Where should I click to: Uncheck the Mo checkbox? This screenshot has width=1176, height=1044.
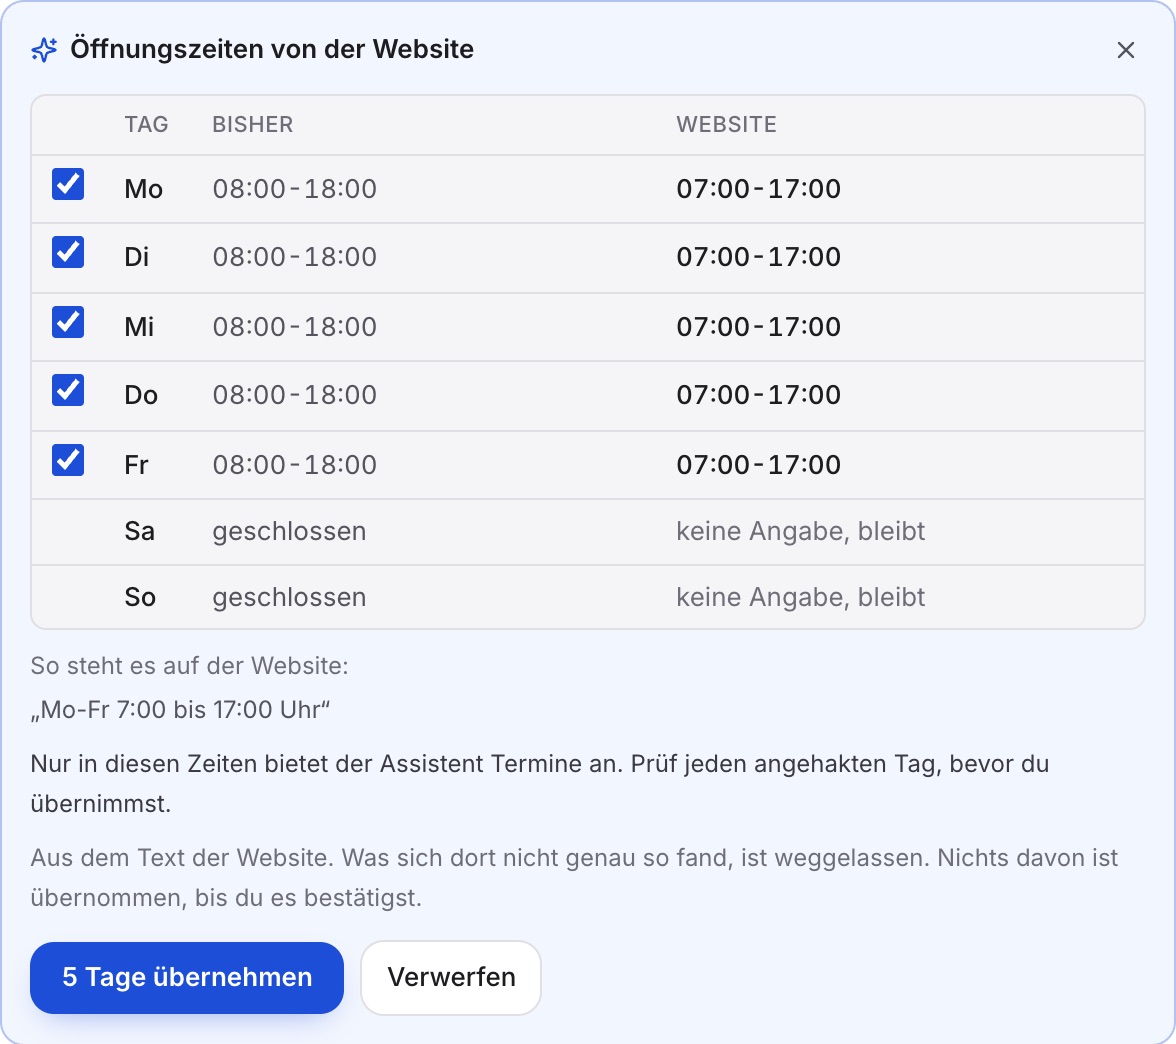point(68,184)
